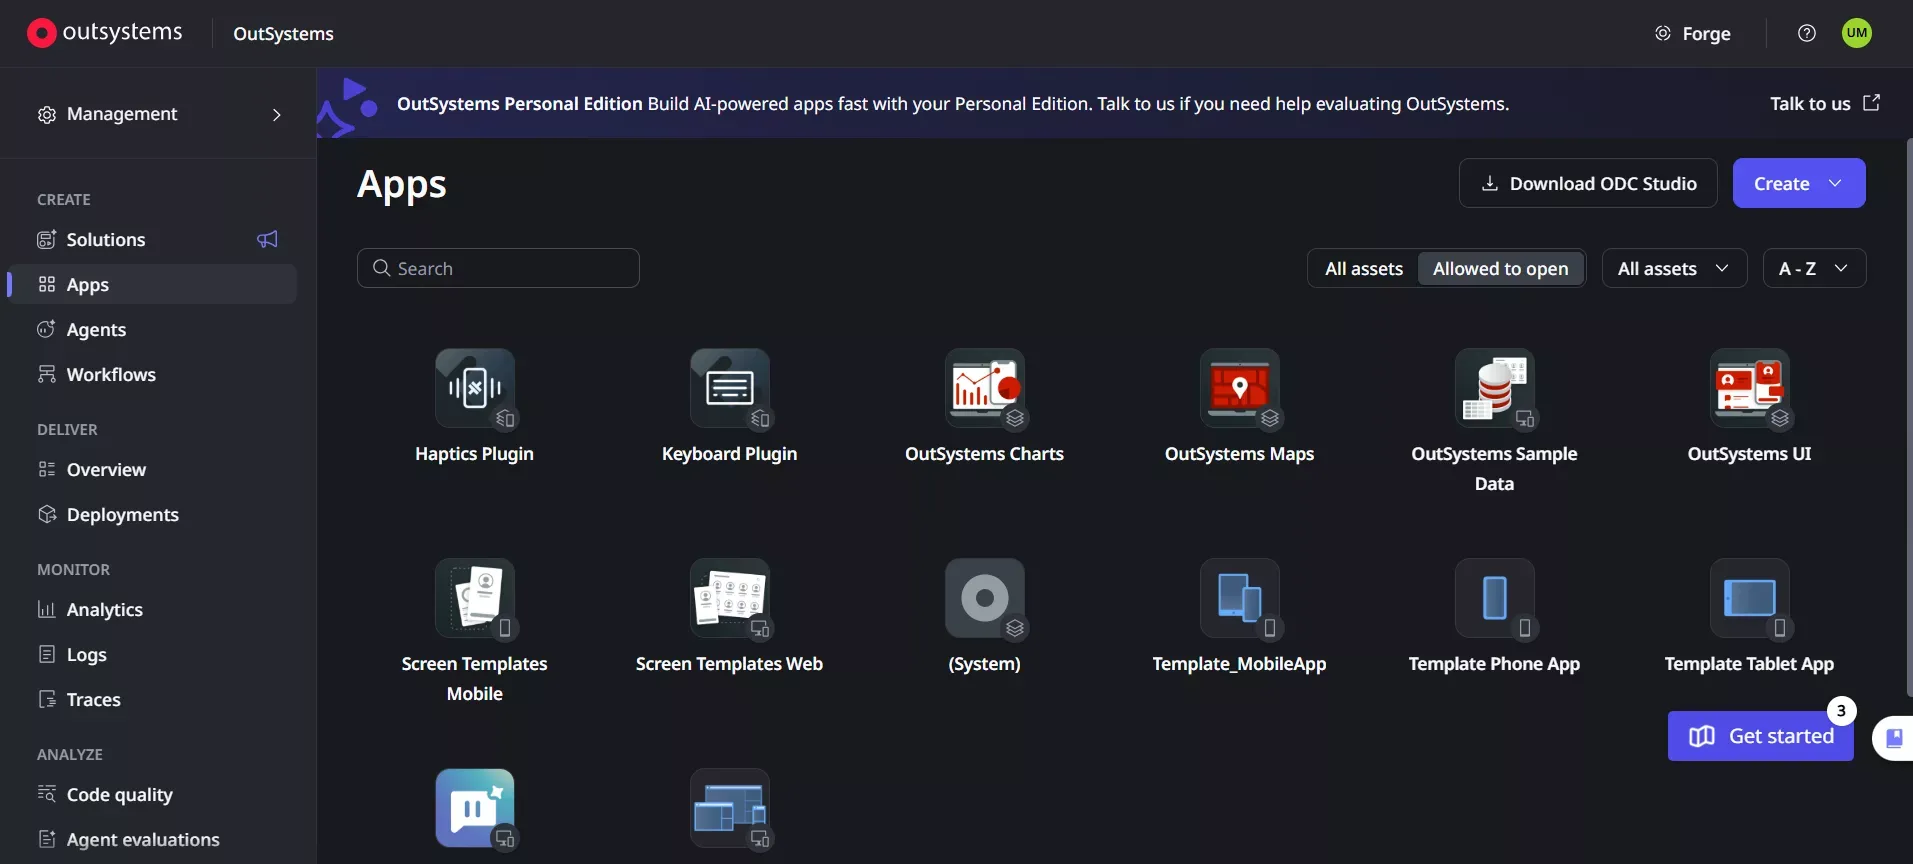Screen dimensions: 1913x864
Task: Open the help question mark icon
Action: tap(1807, 33)
